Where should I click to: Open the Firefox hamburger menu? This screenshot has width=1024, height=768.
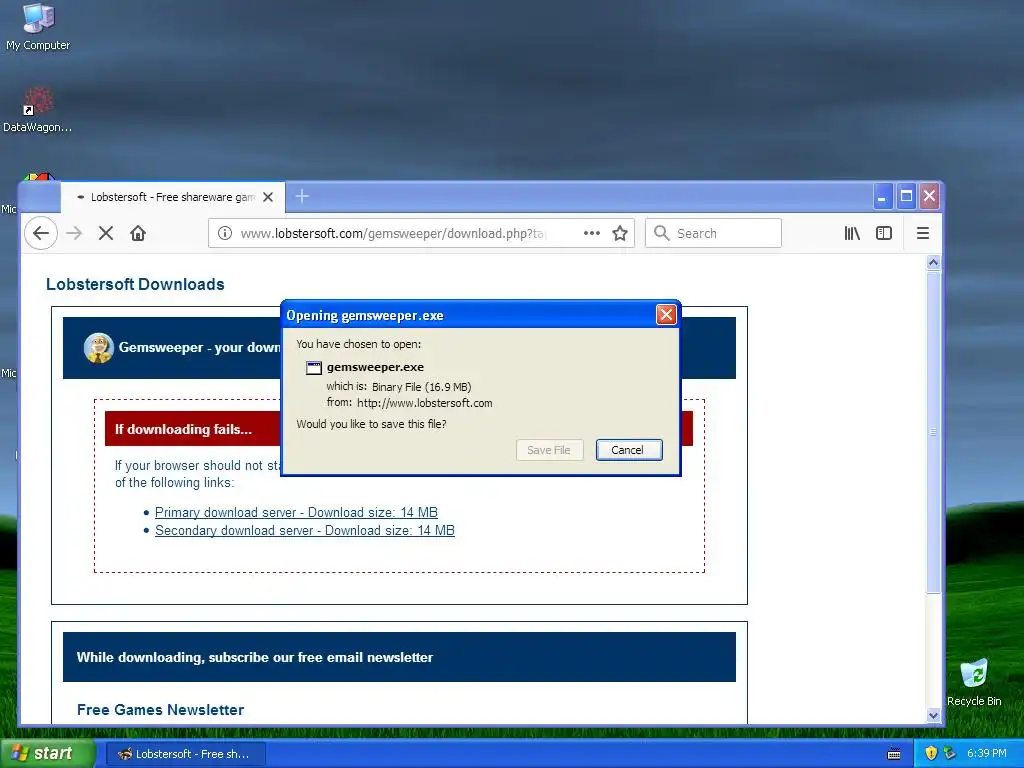923,233
